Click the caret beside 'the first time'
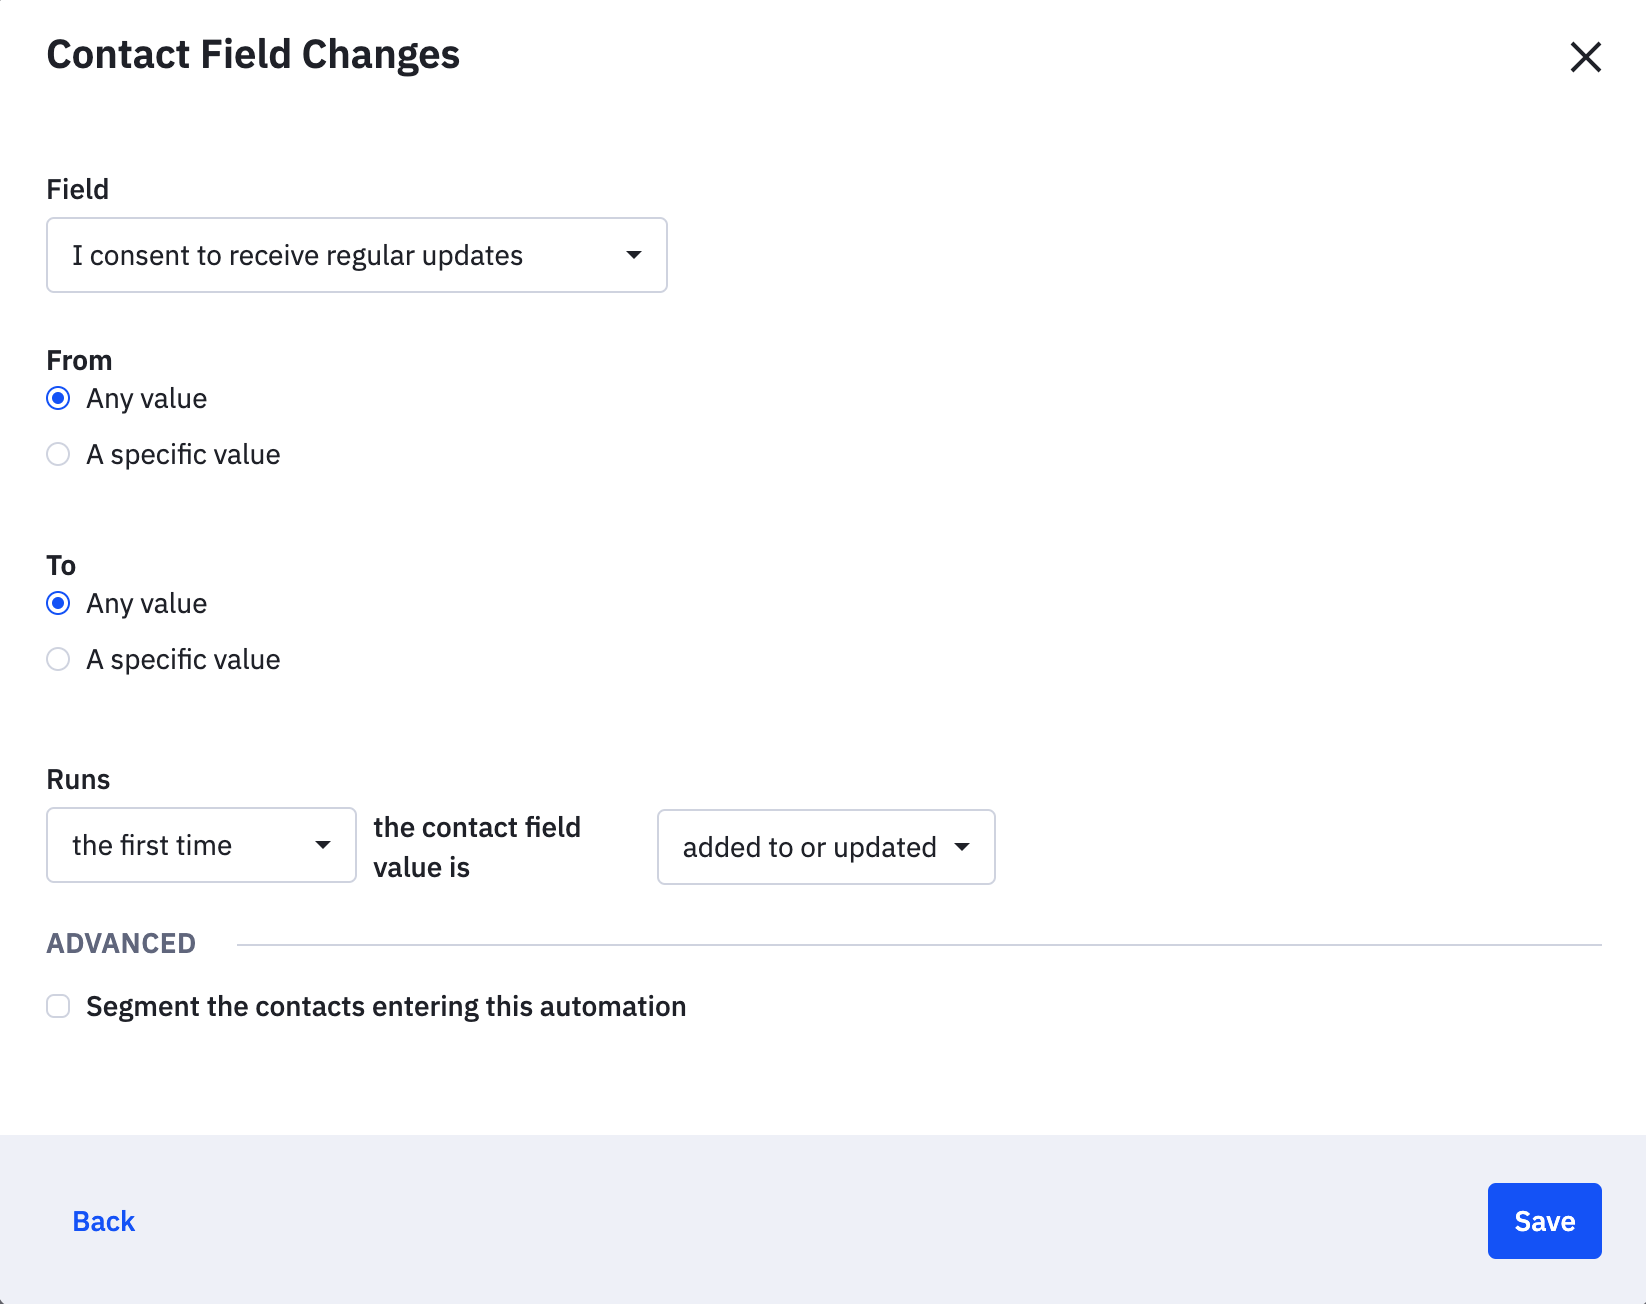This screenshot has height=1304, width=1646. tap(322, 845)
